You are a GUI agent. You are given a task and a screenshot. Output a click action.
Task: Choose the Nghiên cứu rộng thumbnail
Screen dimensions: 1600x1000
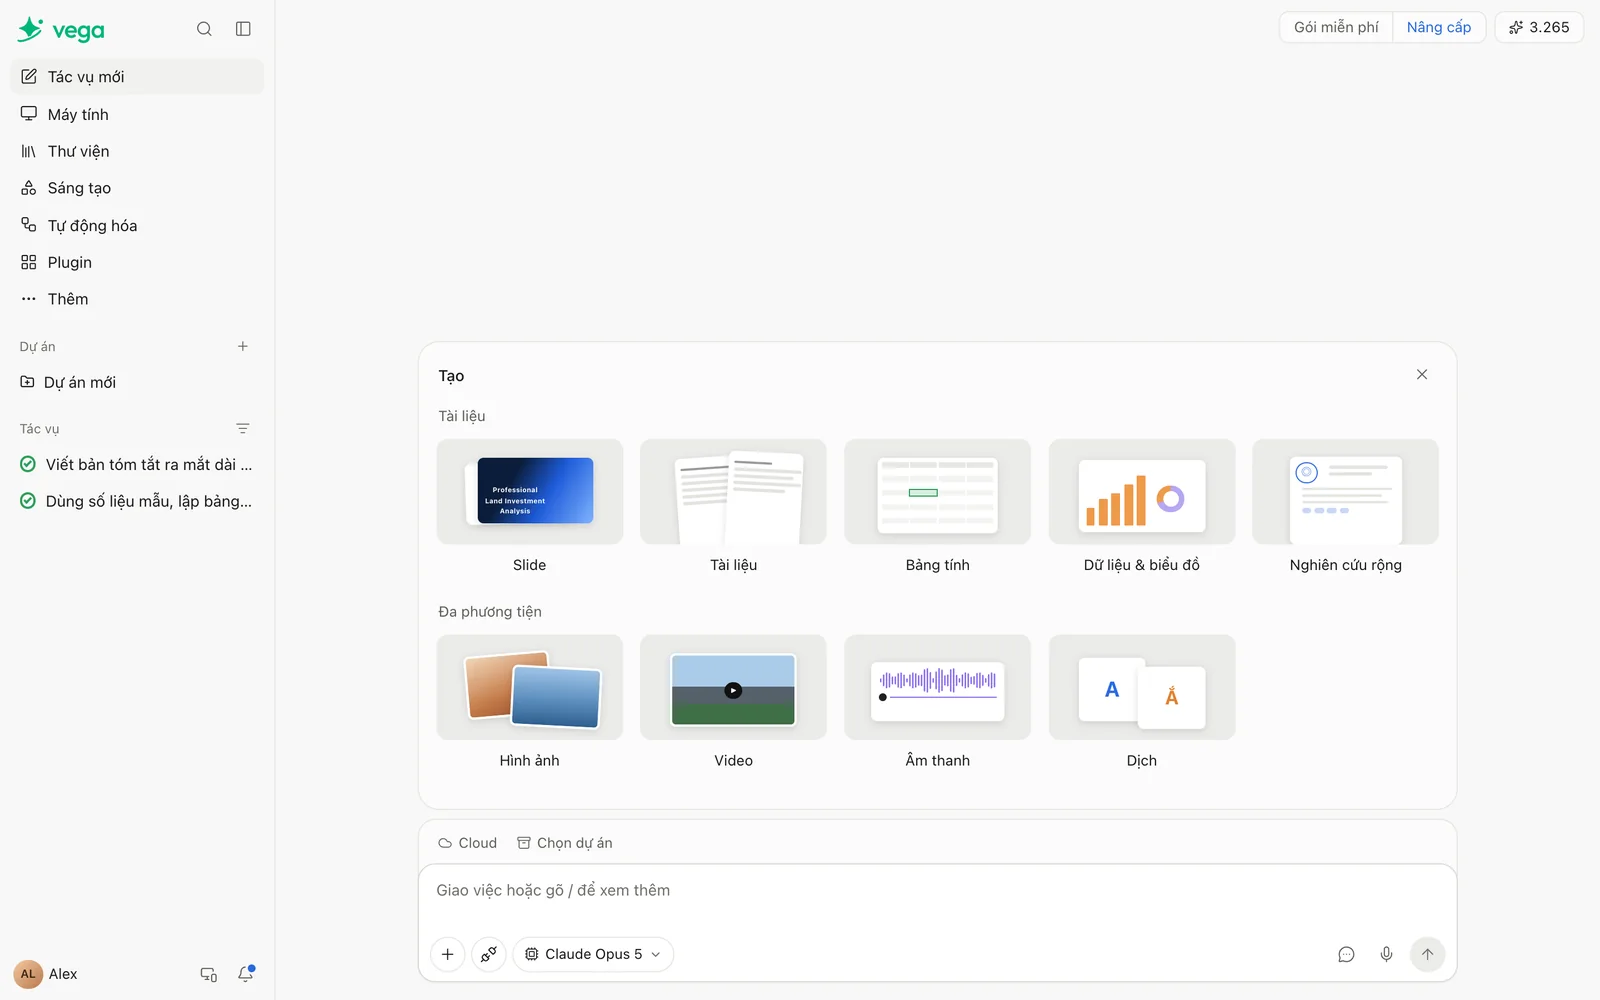[x=1346, y=492]
